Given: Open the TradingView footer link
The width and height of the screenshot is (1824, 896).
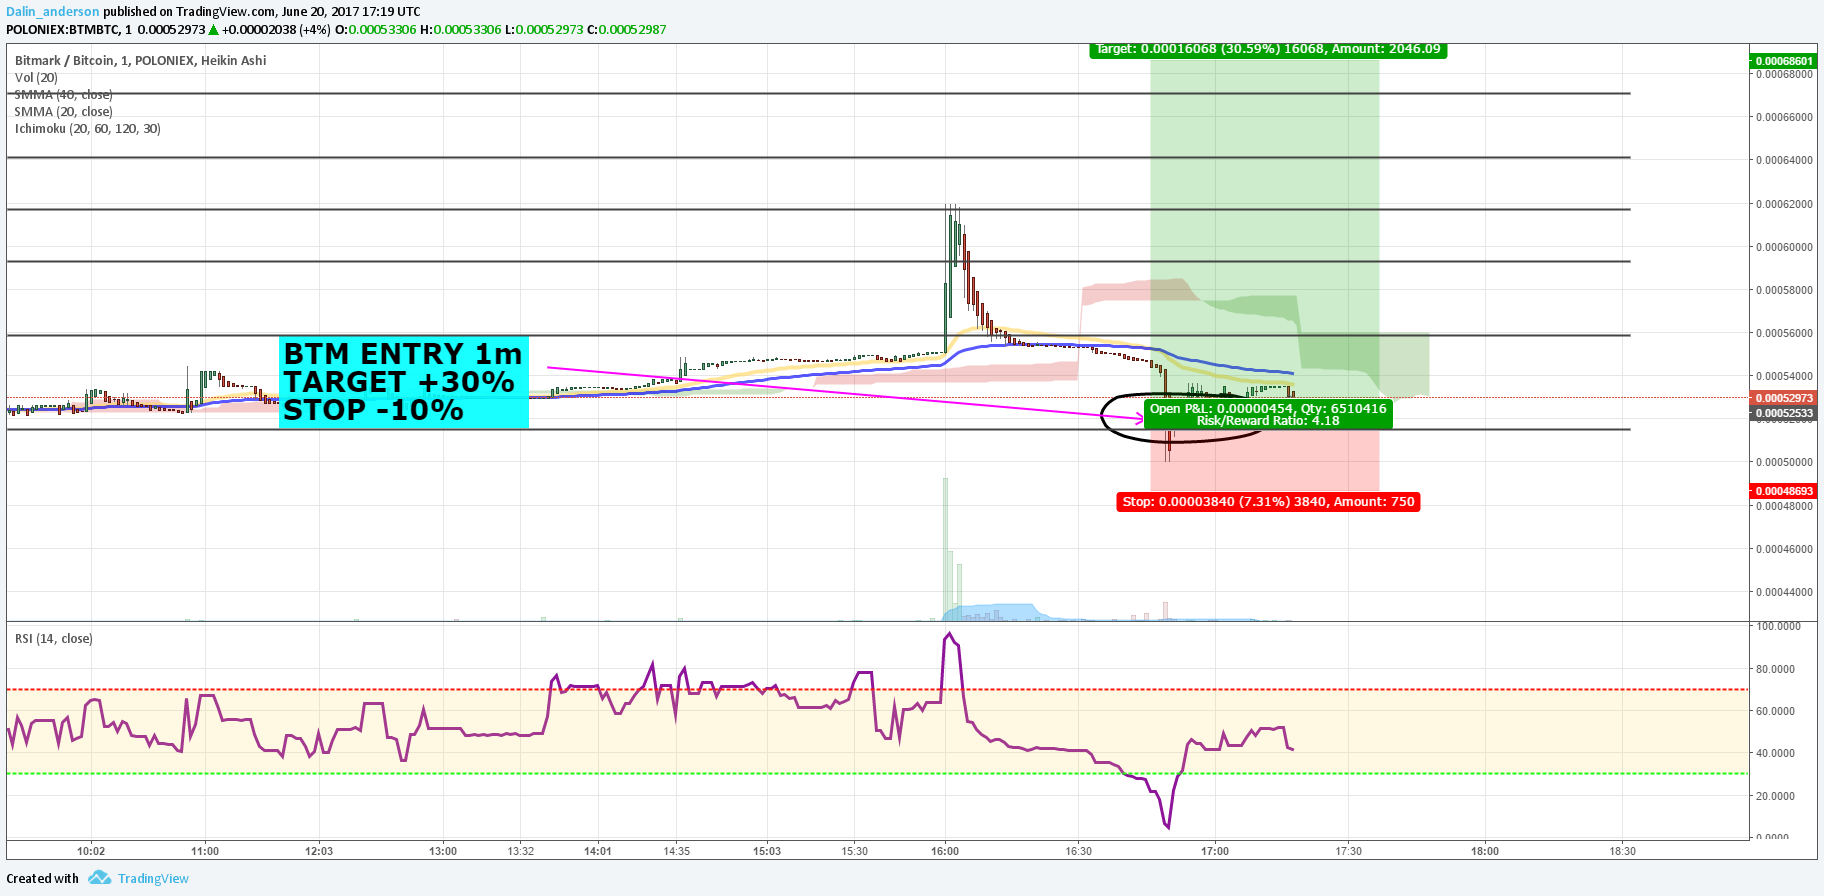Looking at the screenshot, I should [153, 878].
